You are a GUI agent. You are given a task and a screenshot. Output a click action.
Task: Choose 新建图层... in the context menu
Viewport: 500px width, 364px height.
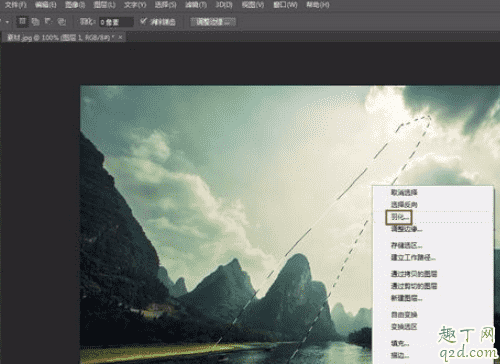[406, 298]
